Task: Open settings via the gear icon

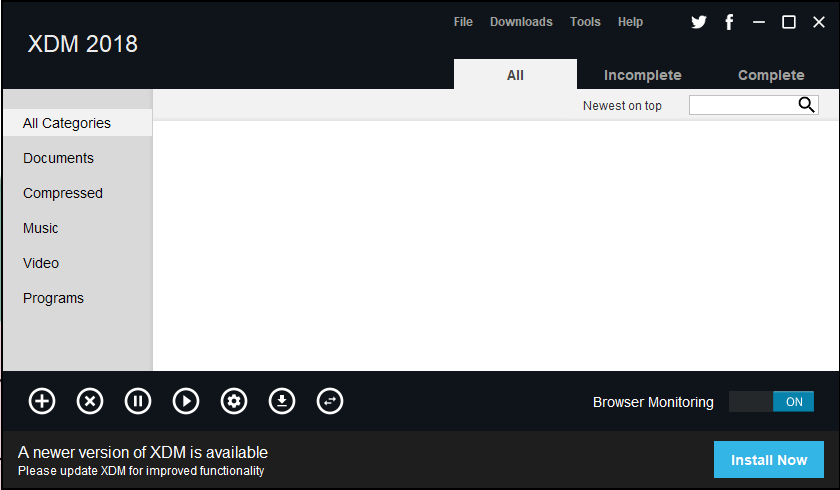Action: point(234,401)
